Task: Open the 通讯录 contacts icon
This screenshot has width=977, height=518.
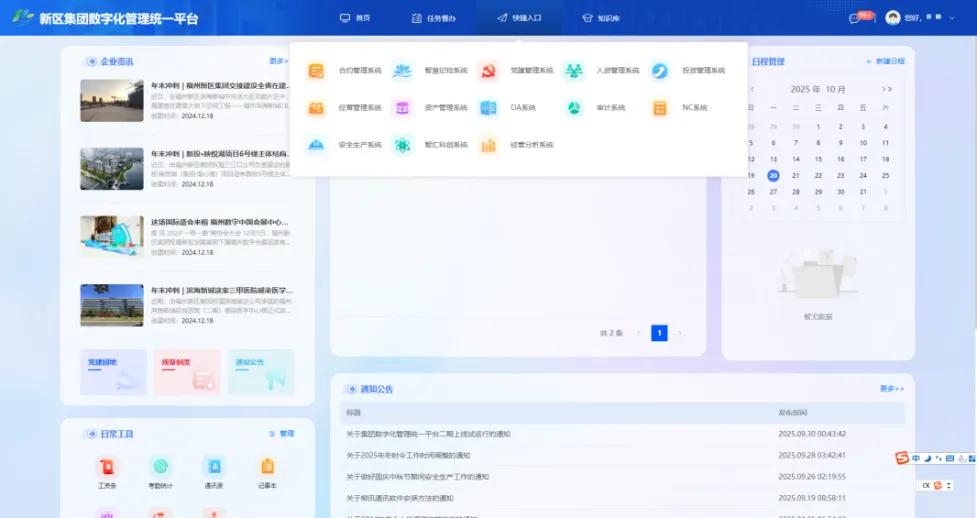Action: tap(214, 467)
